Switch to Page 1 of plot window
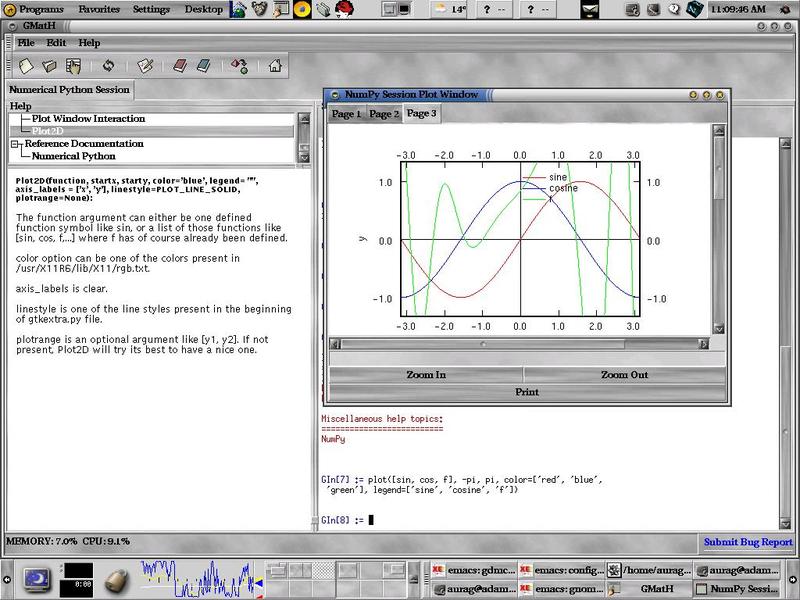This screenshot has height=600, width=800. (x=346, y=114)
